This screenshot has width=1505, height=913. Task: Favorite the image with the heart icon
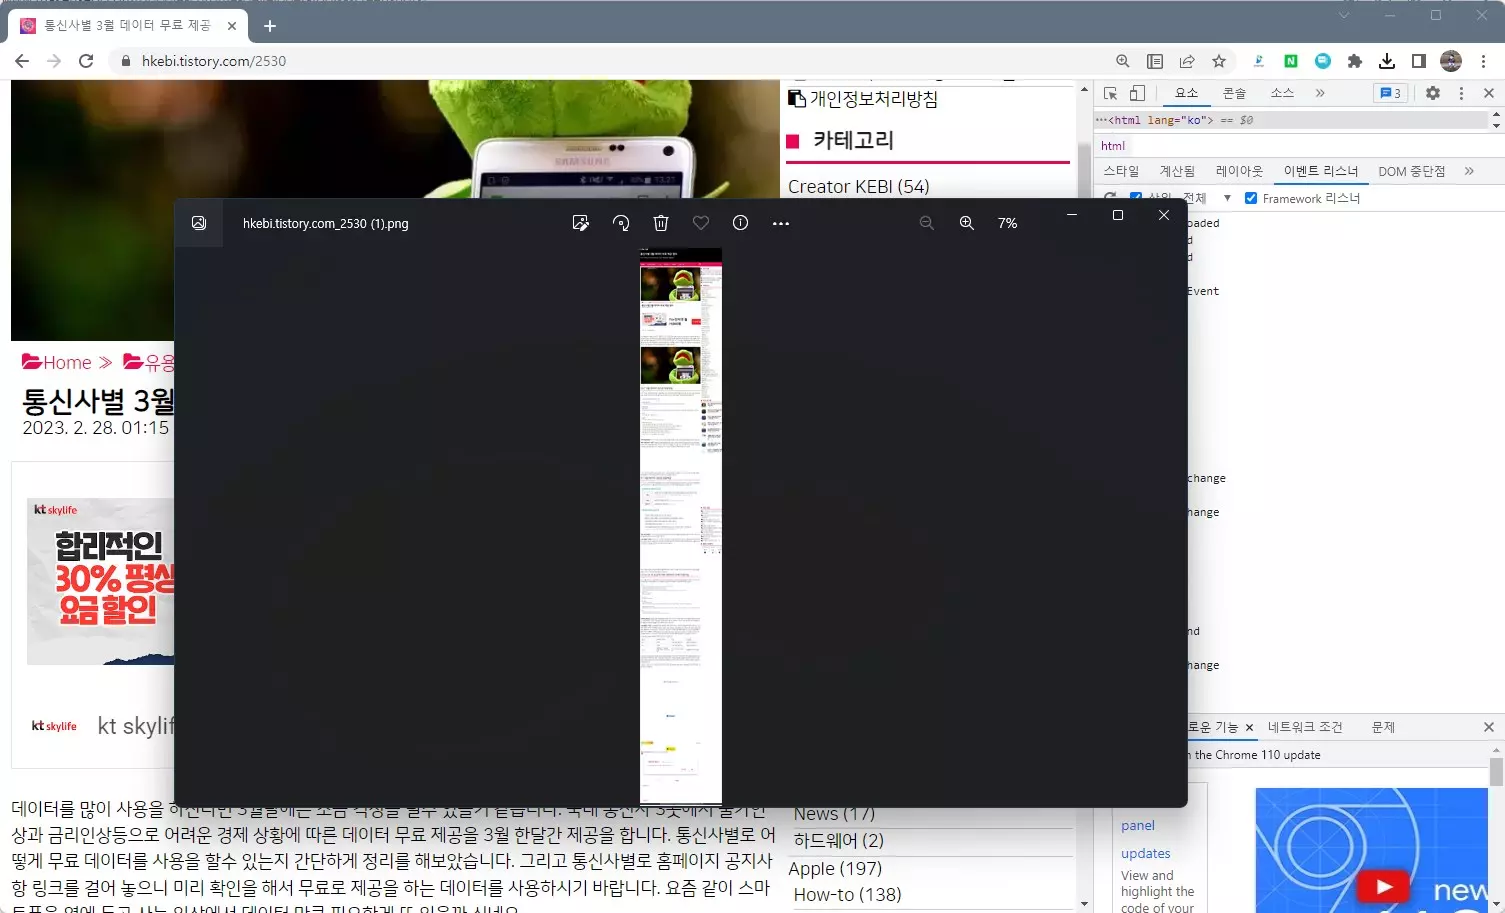[x=700, y=223]
